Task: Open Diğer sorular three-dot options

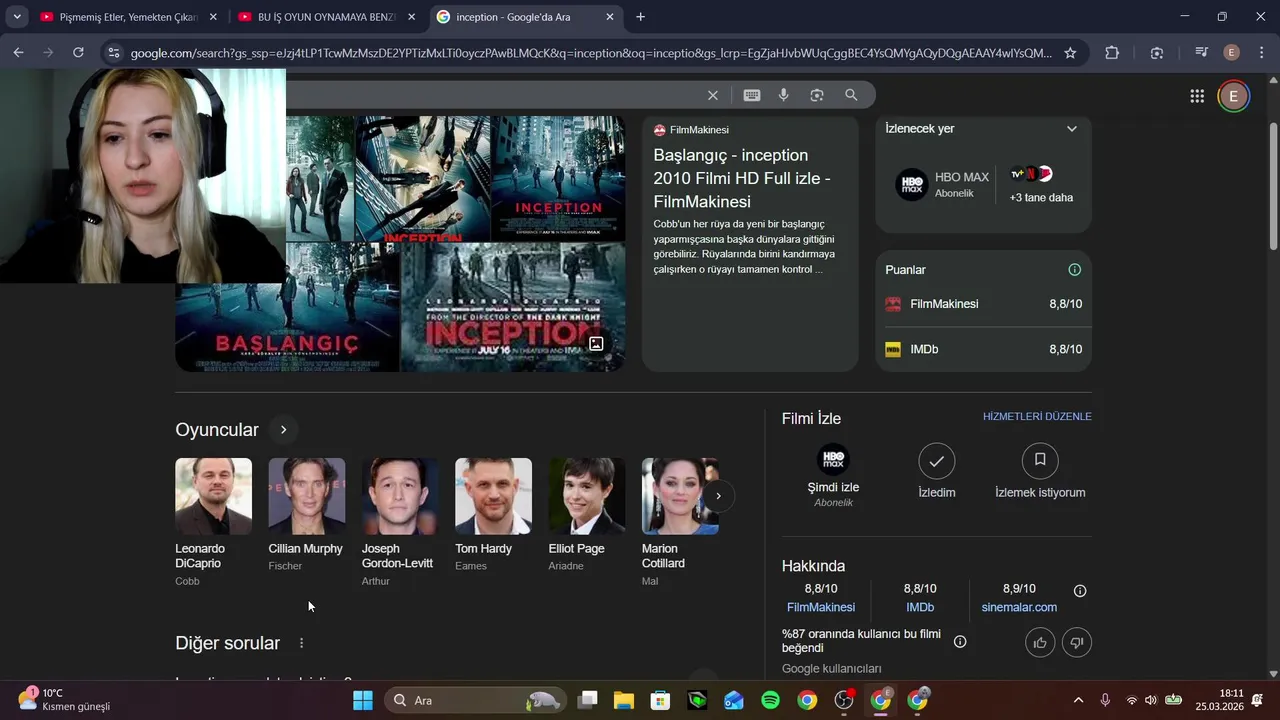Action: [301, 643]
